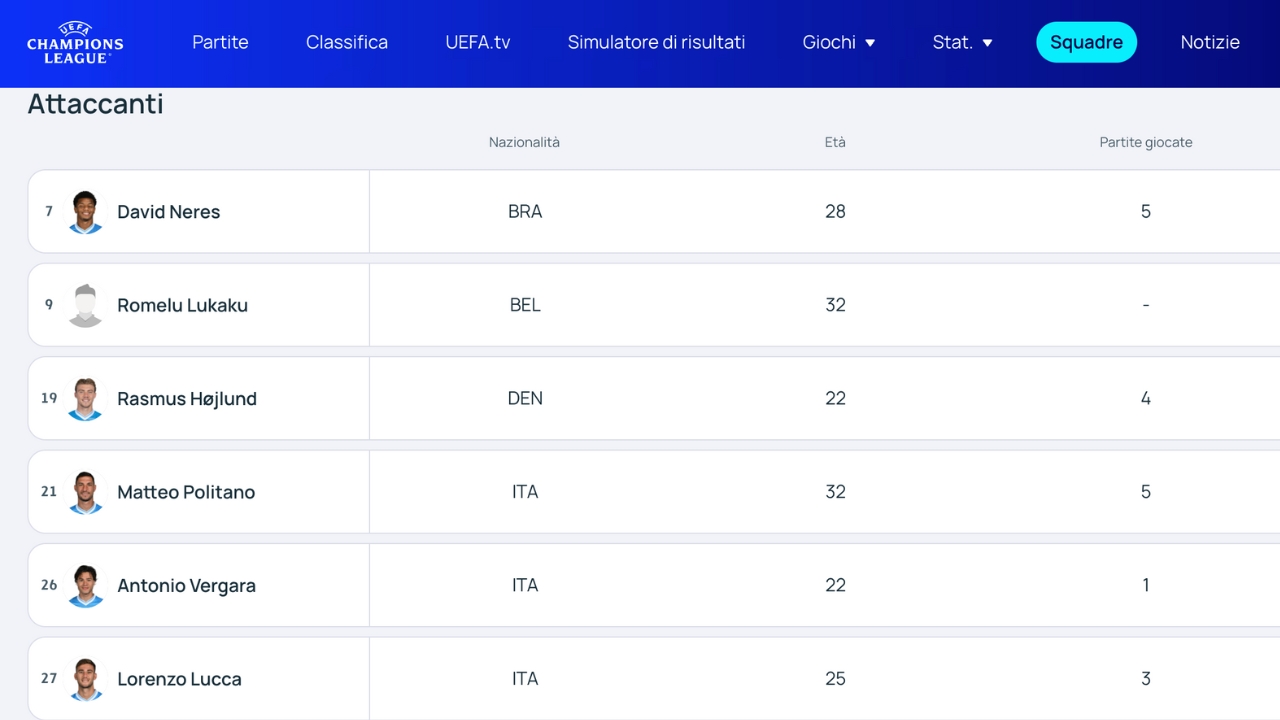This screenshot has width=1280, height=720.
Task: Open Lorenzo Lucca's avatar photo
Action: pos(85,679)
